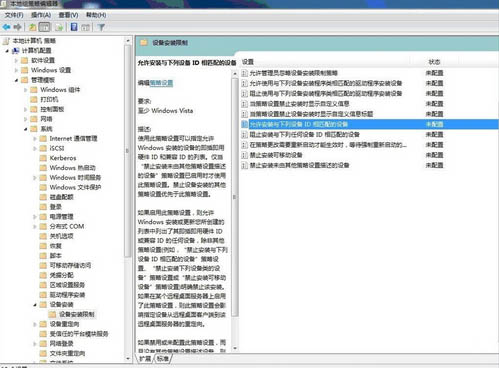Viewport: 499px width, 368px height.
Task: Open the 查看(V) menu
Action: coord(68,15)
